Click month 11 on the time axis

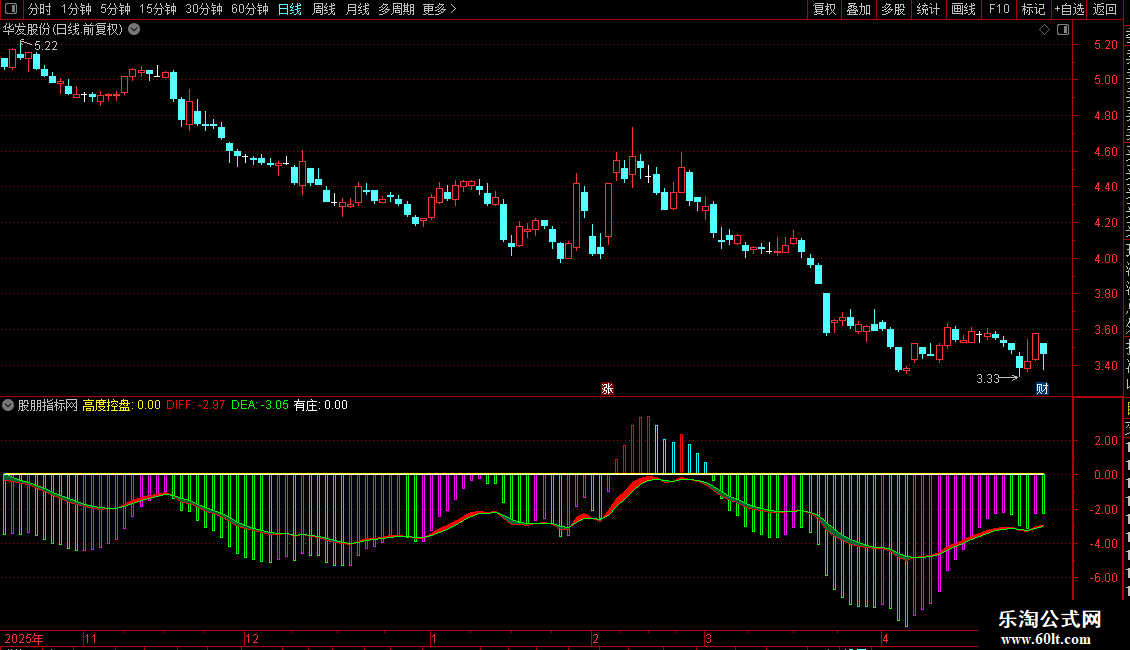click(90, 638)
